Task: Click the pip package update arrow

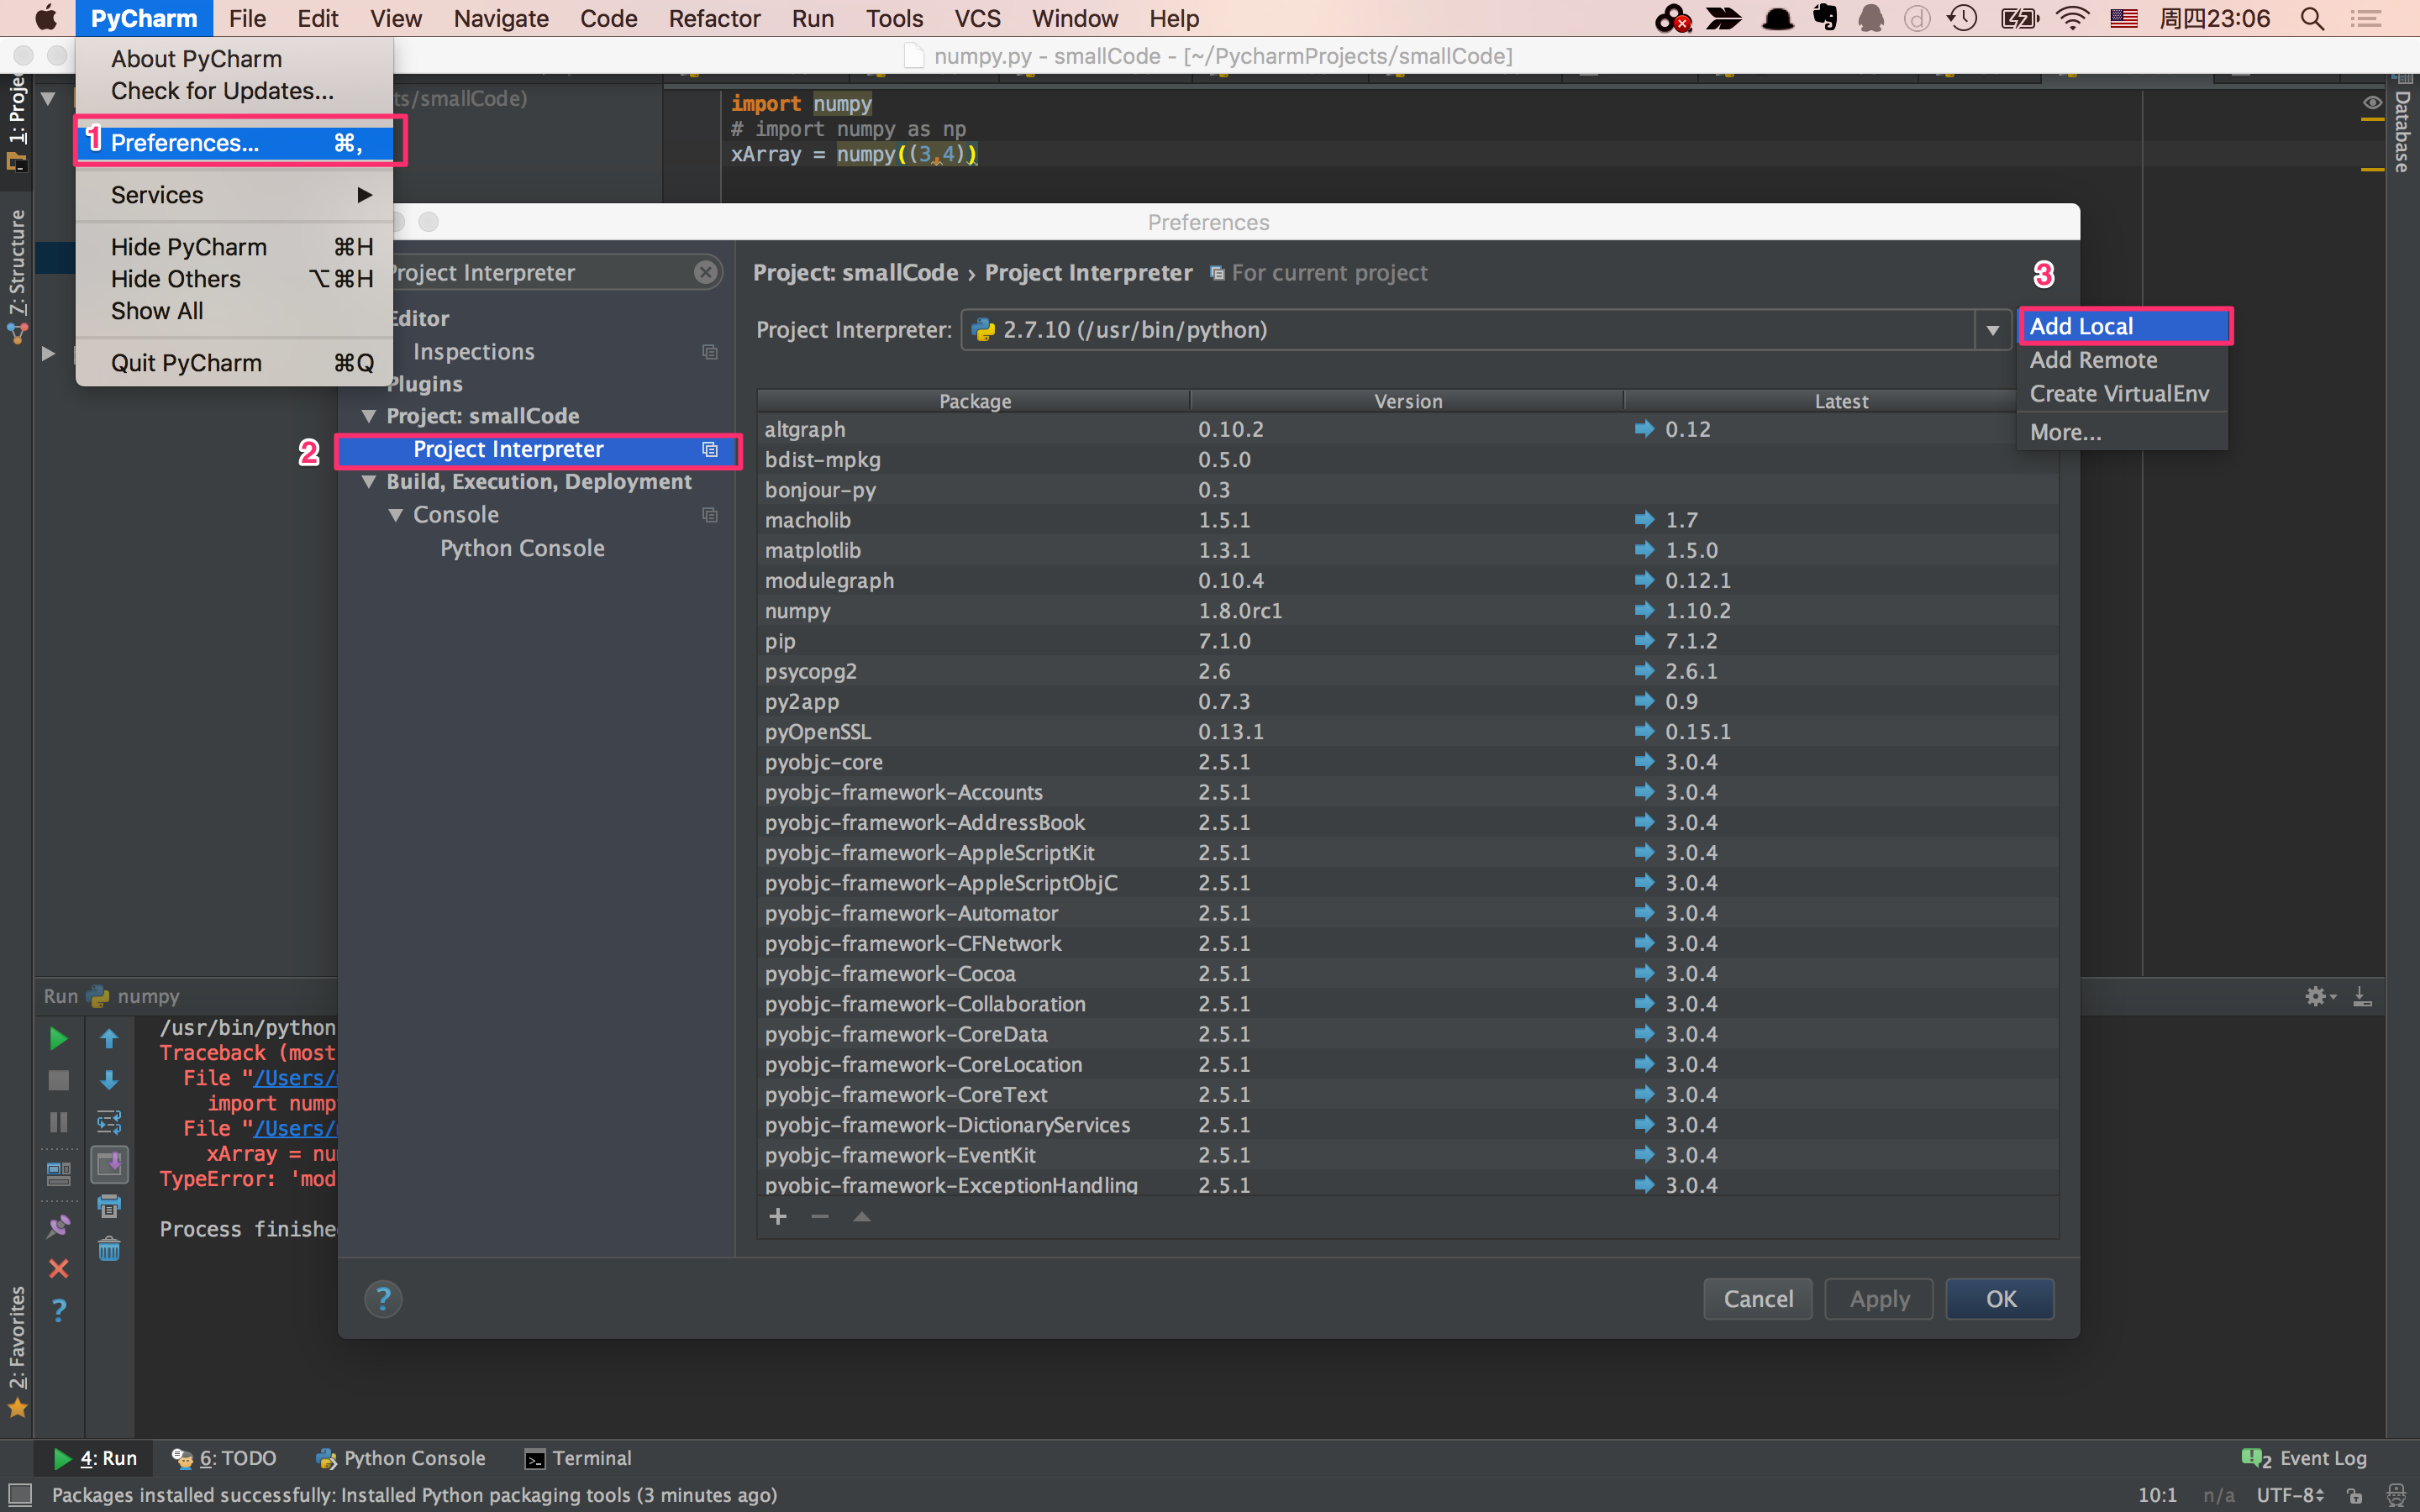Action: coord(1643,639)
